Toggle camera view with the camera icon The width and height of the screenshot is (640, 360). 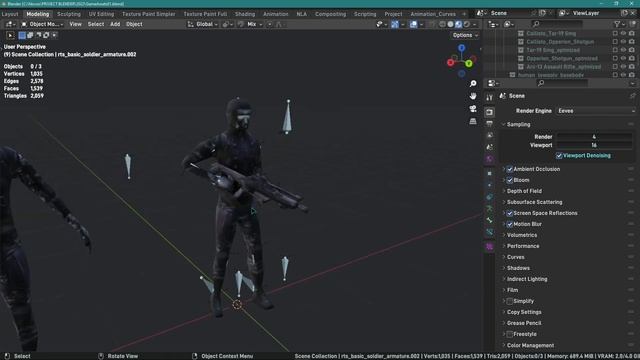473,109
